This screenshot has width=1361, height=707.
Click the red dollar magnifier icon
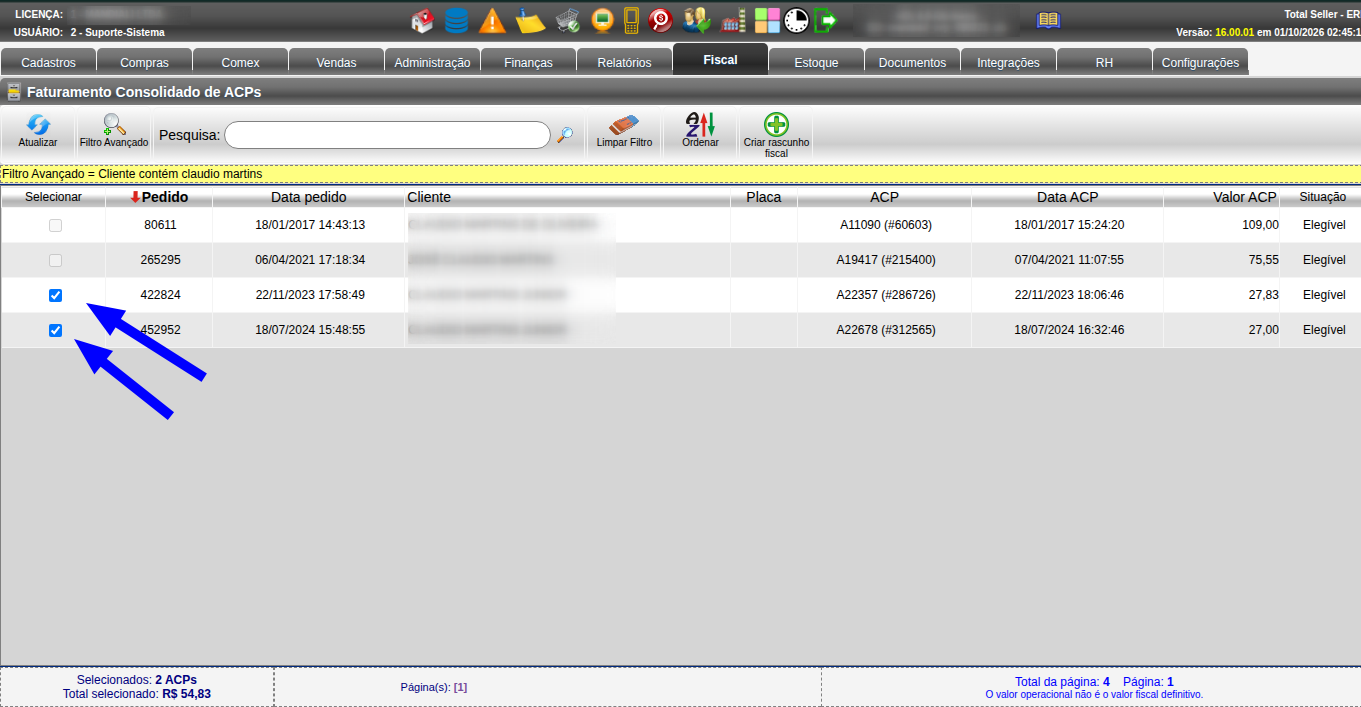tap(660, 21)
